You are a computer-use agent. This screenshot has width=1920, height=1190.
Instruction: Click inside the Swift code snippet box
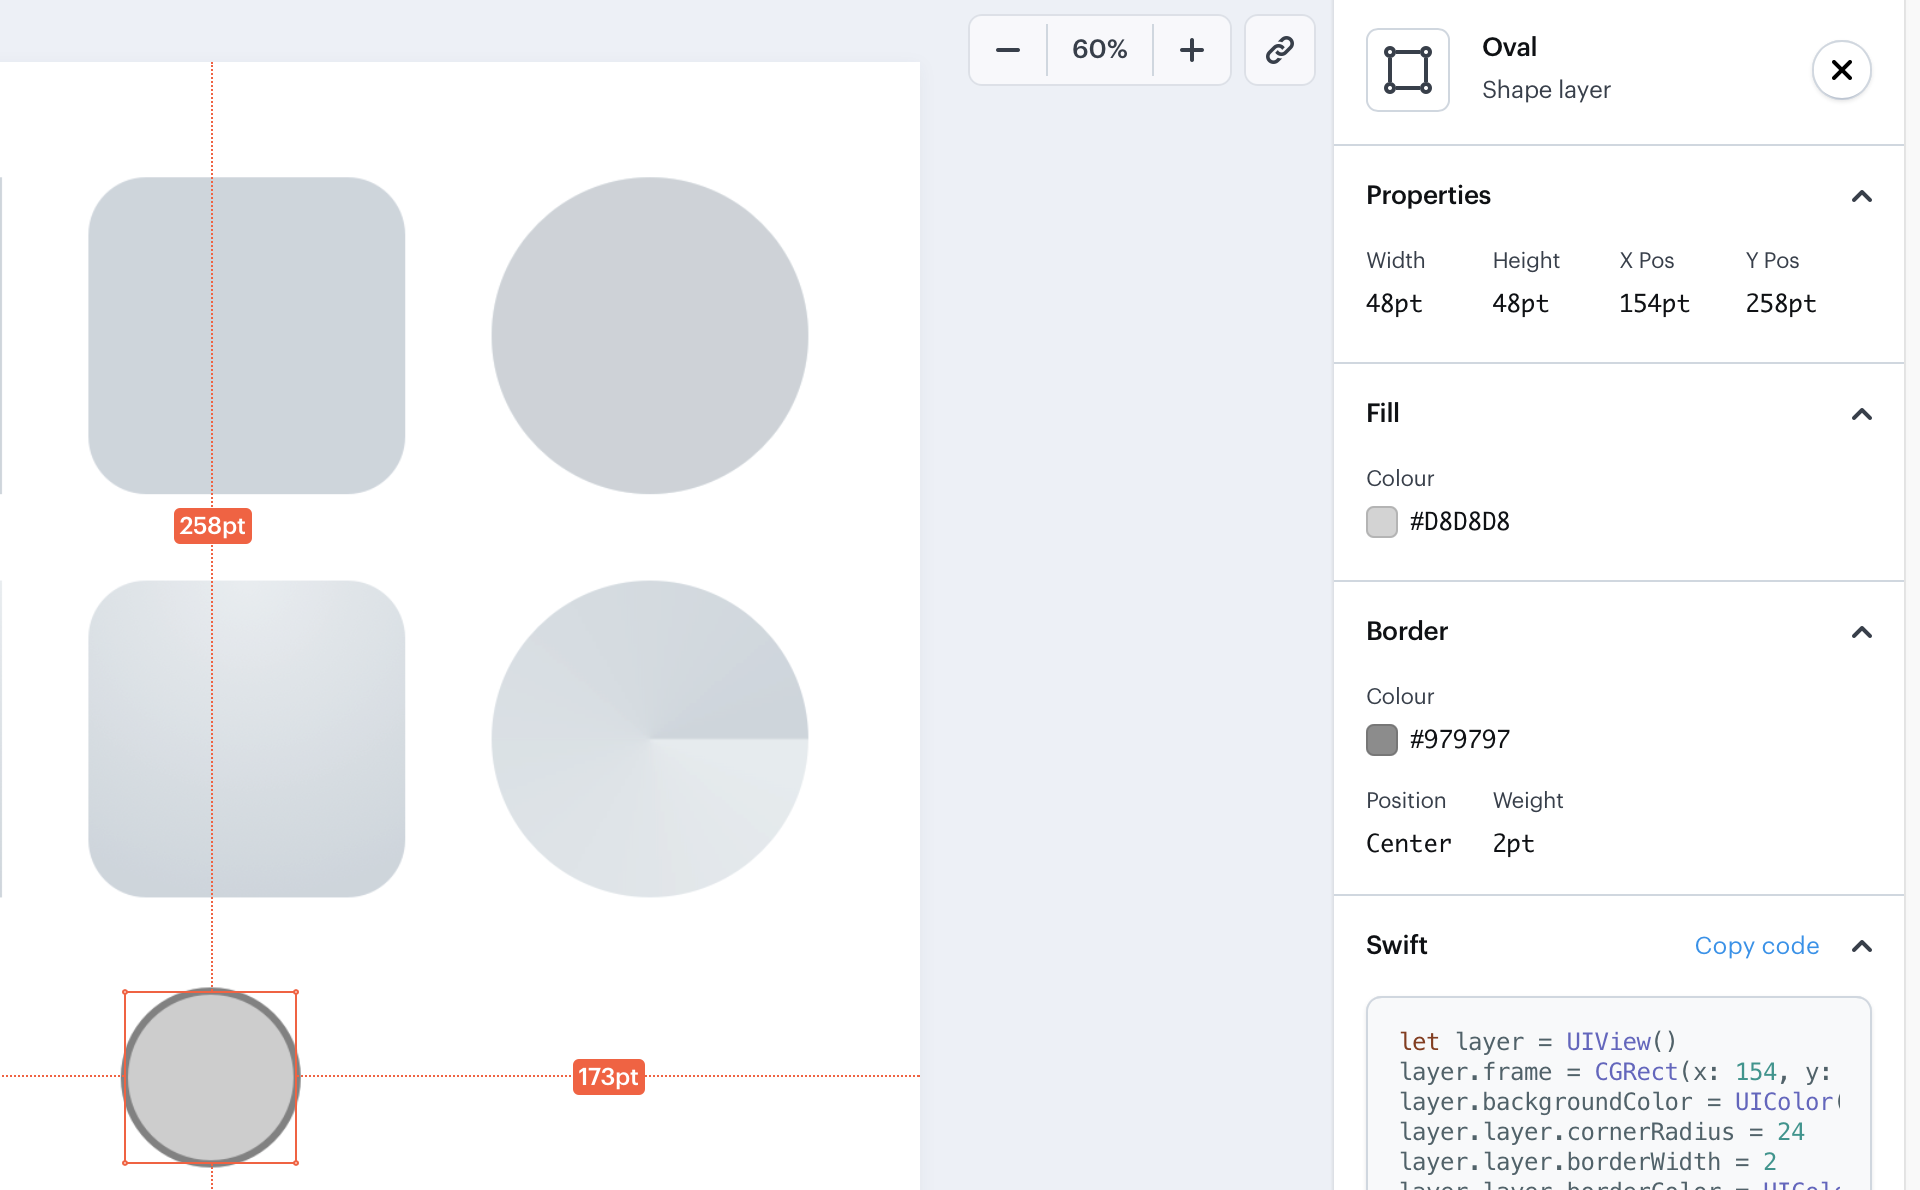click(x=1617, y=1100)
